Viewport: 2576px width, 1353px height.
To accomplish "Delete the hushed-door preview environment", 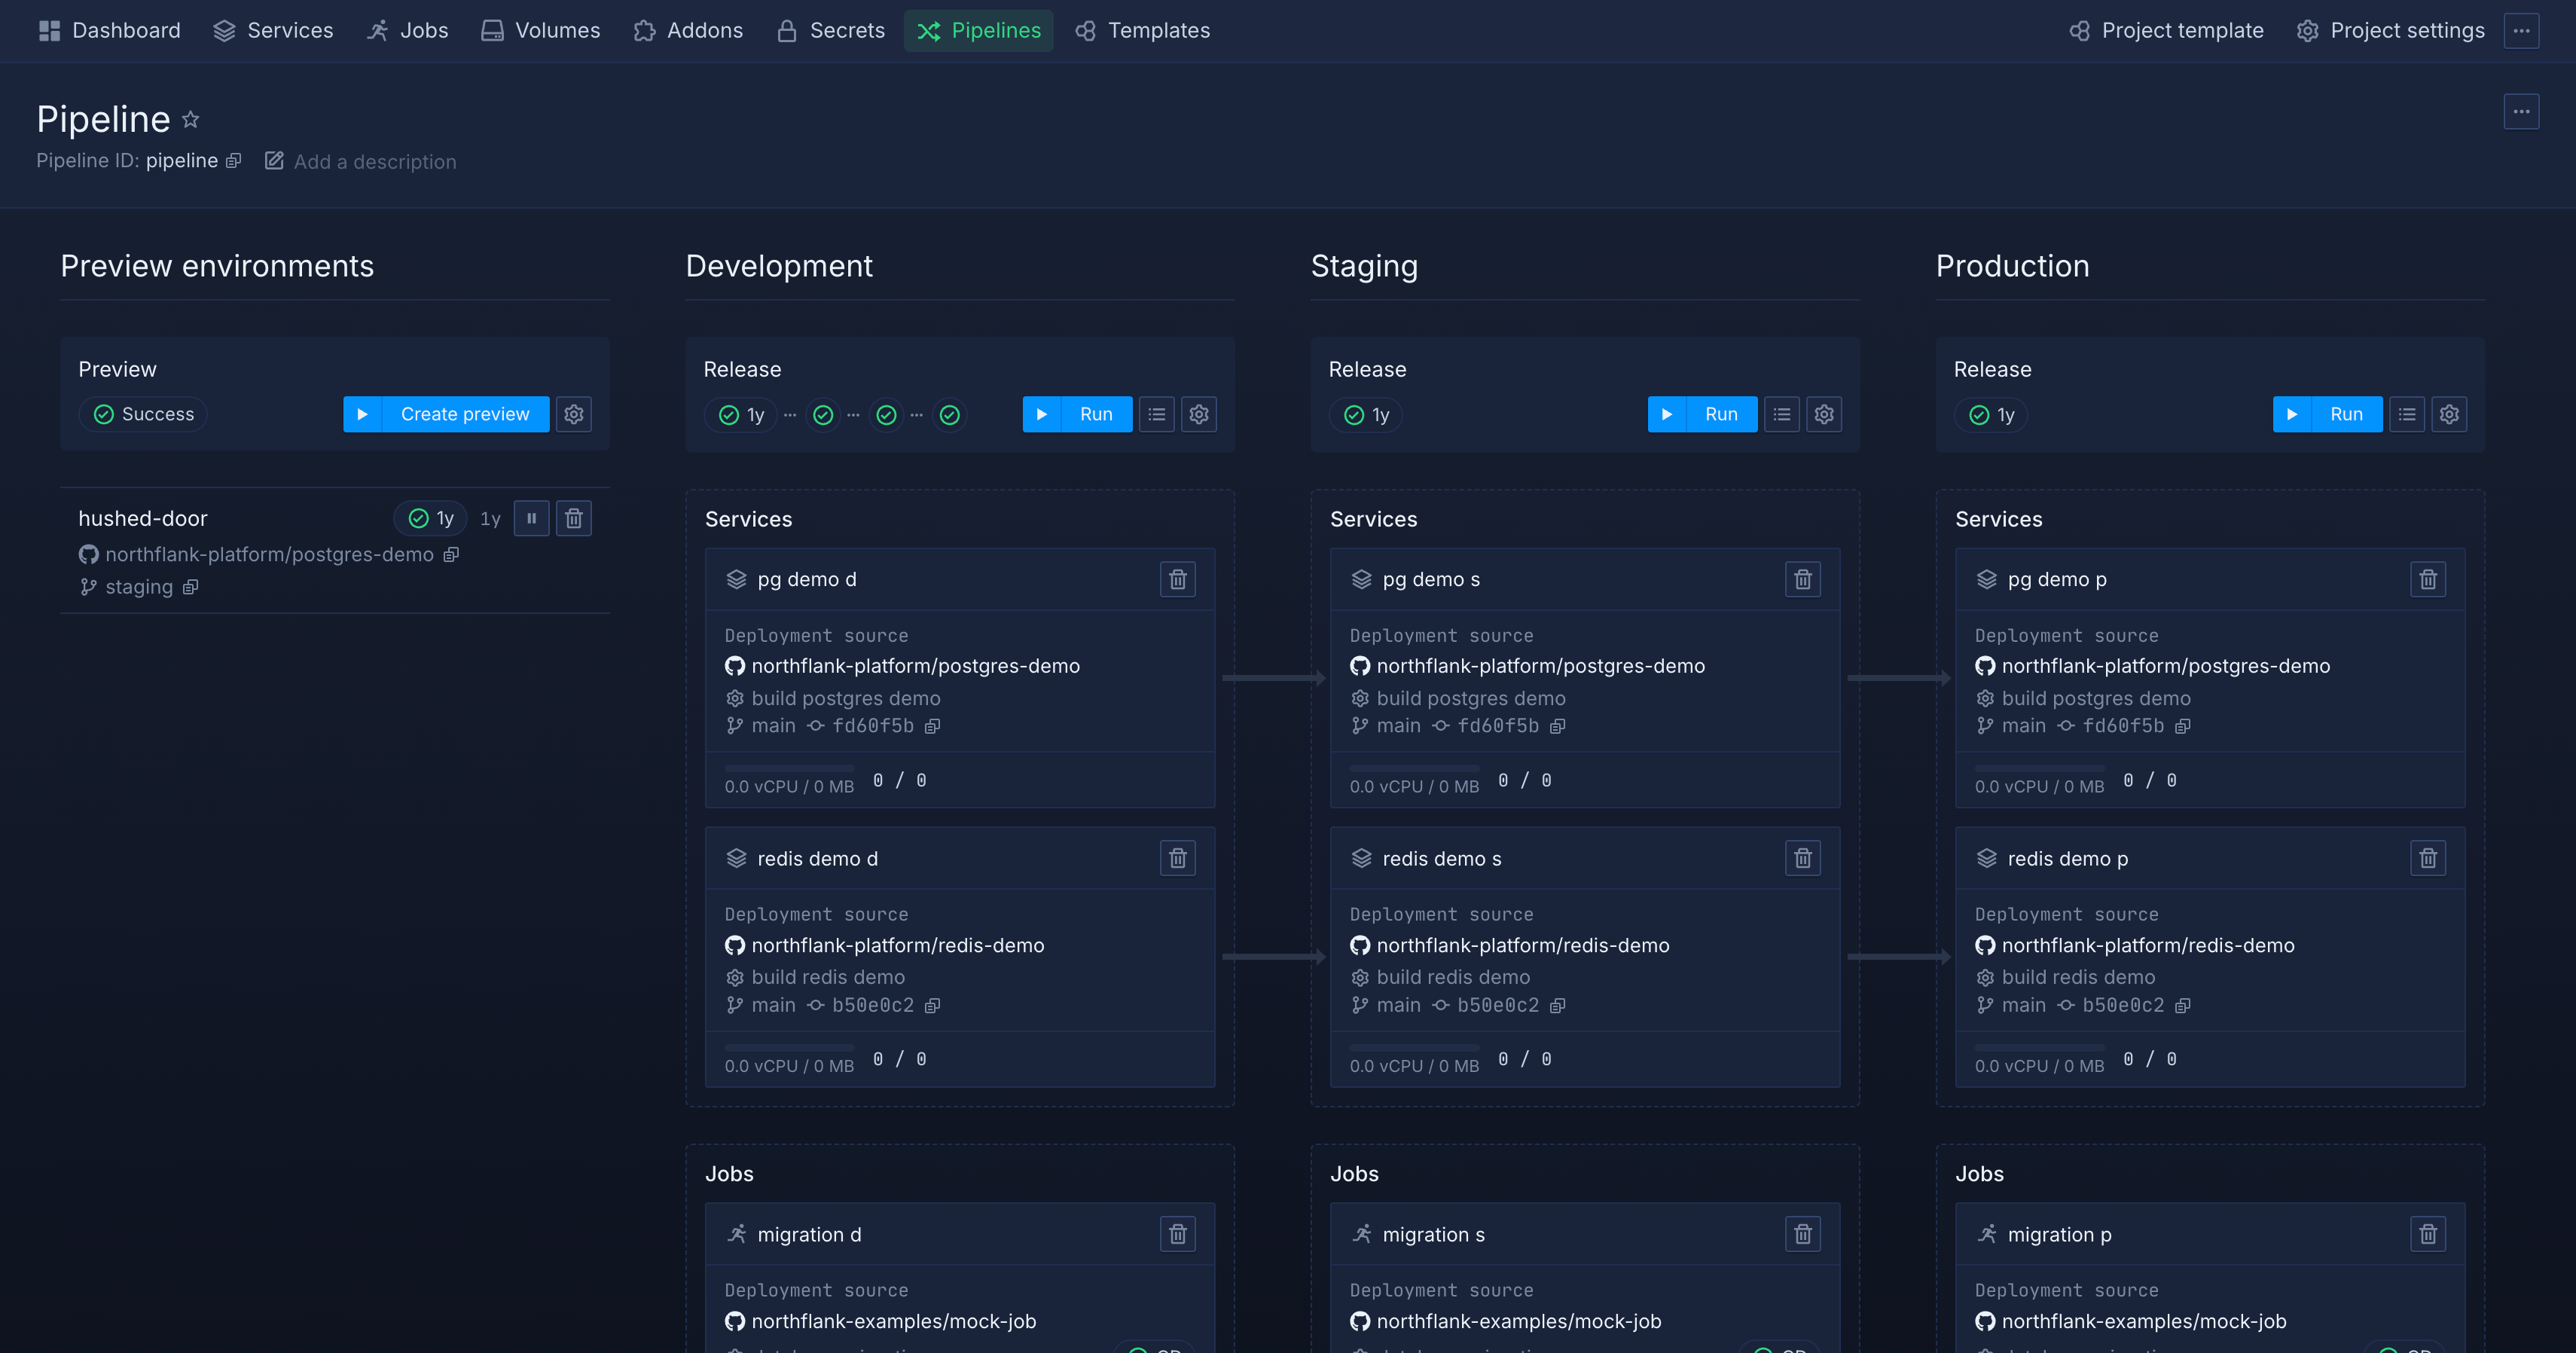I will click(574, 518).
